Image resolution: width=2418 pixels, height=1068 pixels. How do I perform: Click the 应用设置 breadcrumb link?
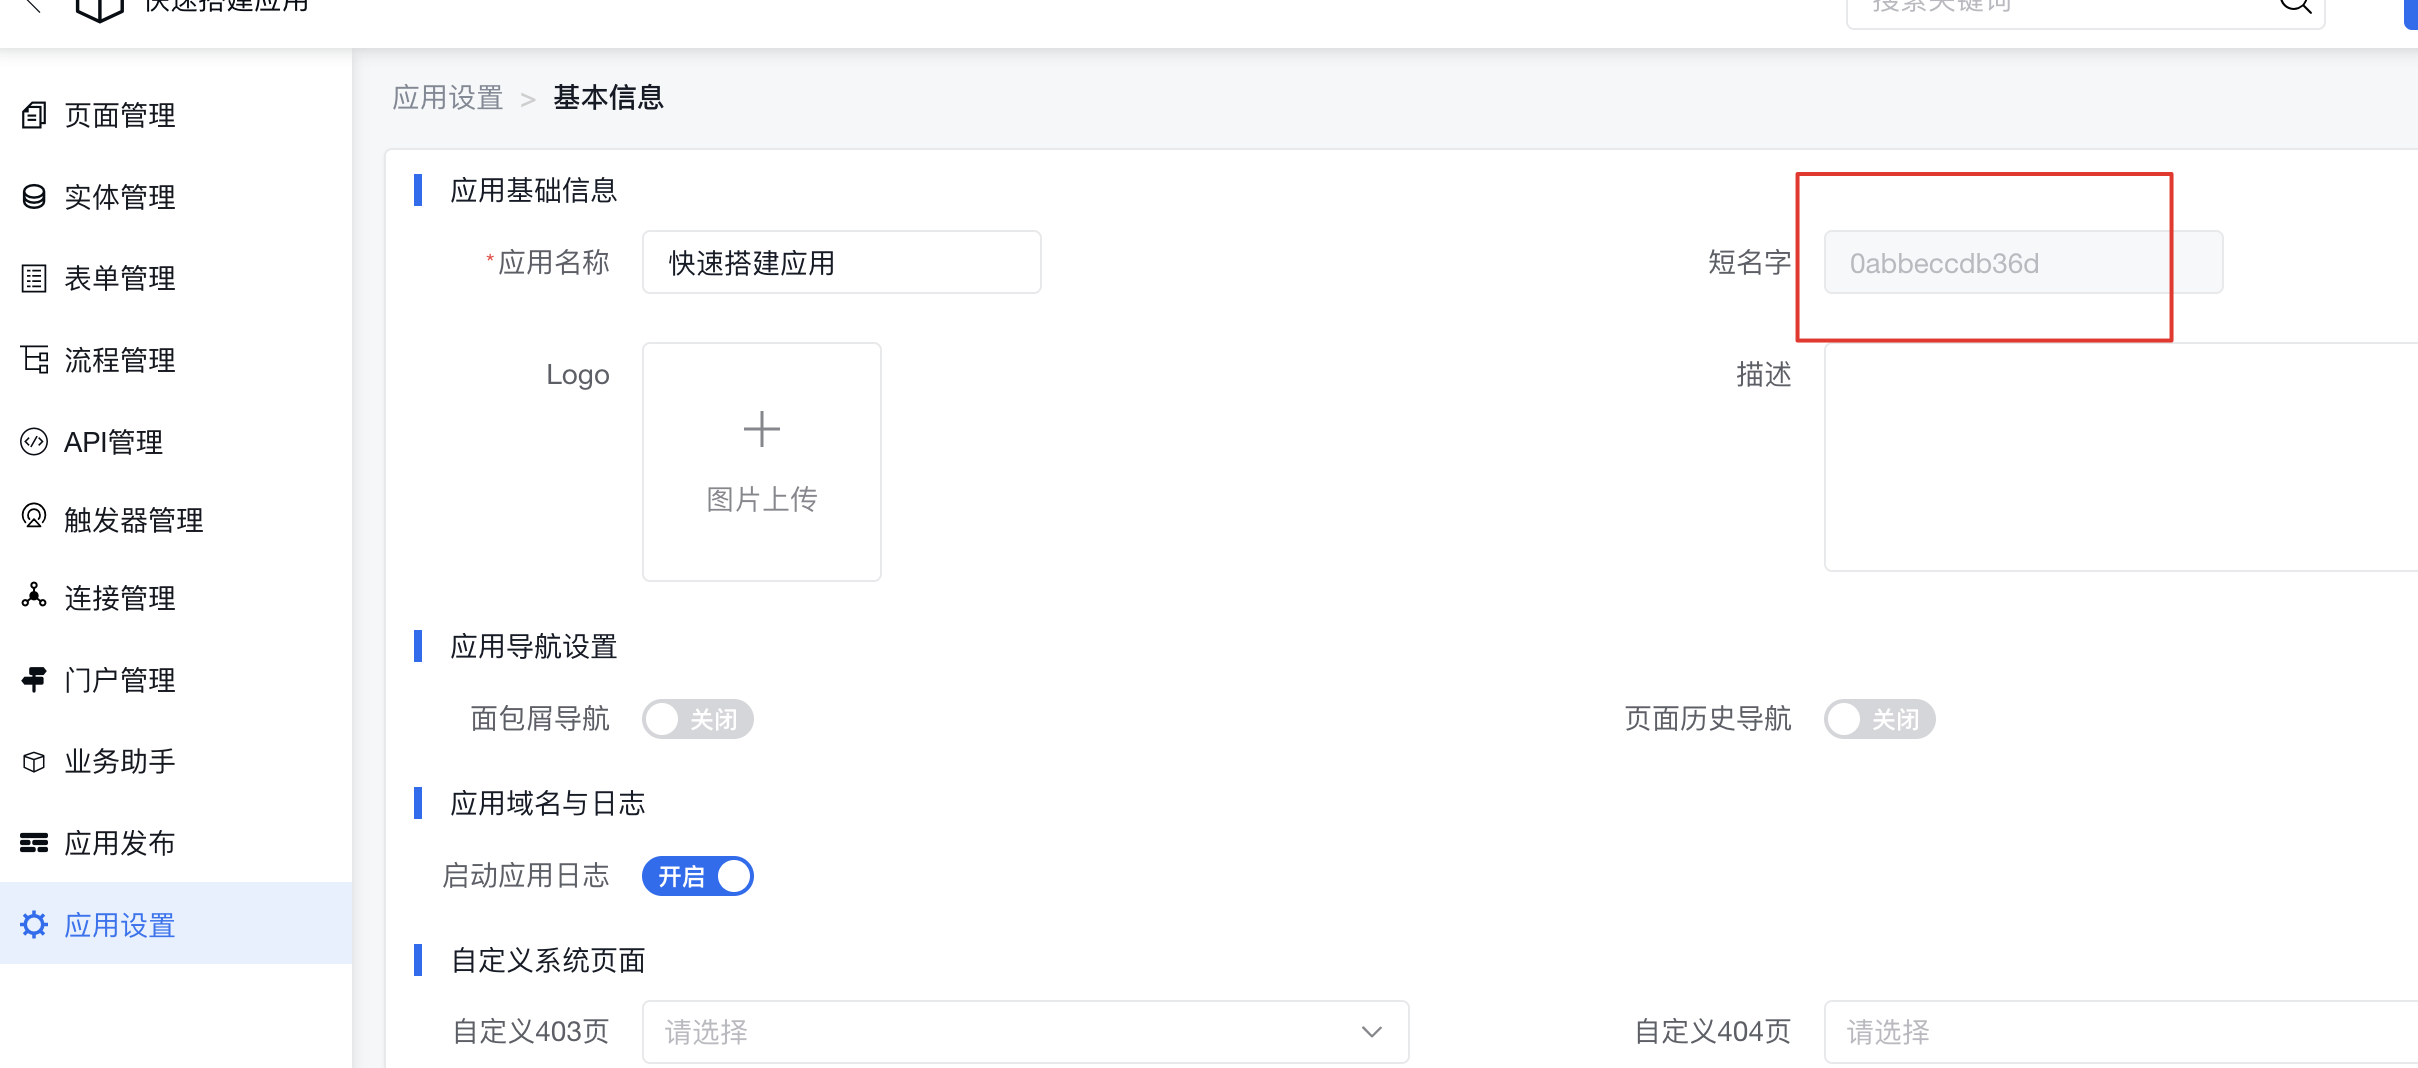pos(446,97)
